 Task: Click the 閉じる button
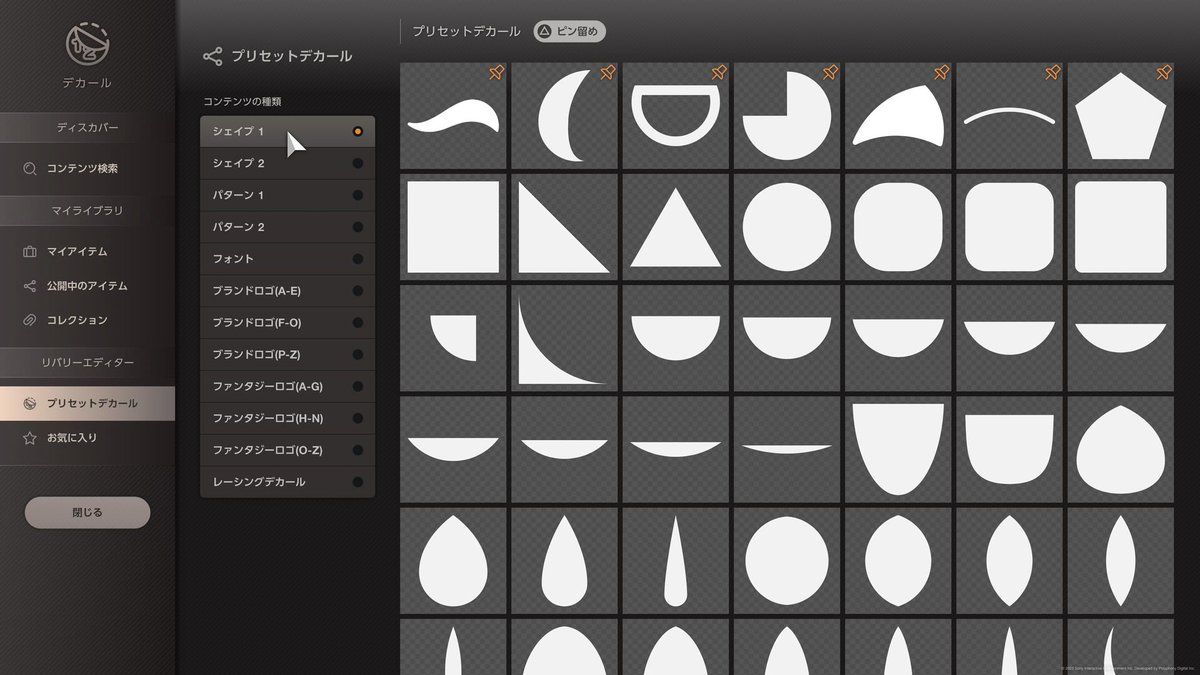(x=87, y=512)
